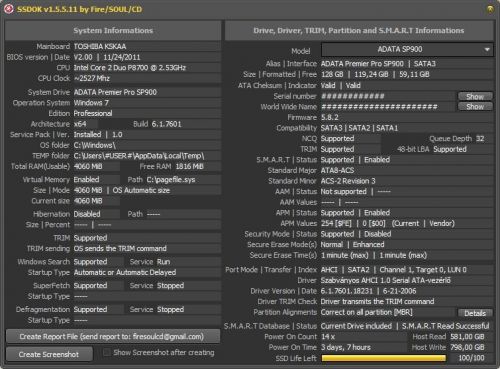
Task: Click OS folder value C:\Windows\
Action: click(95, 145)
